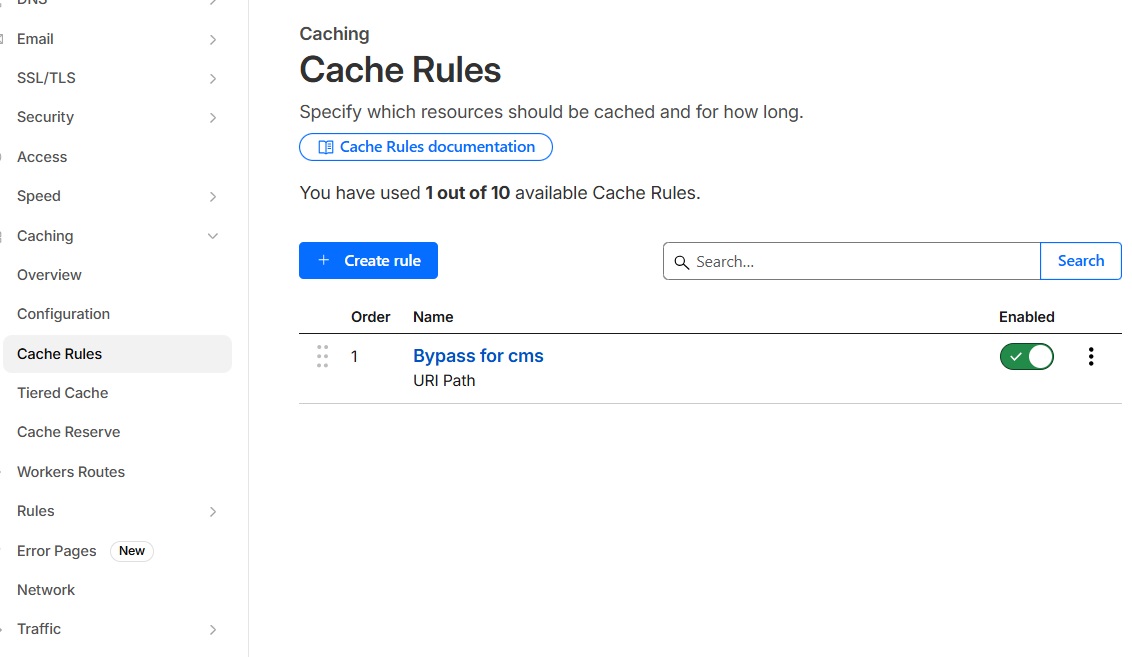Expand the Rules sidebar chevron
The width and height of the screenshot is (1132, 657).
pyautogui.click(x=212, y=512)
